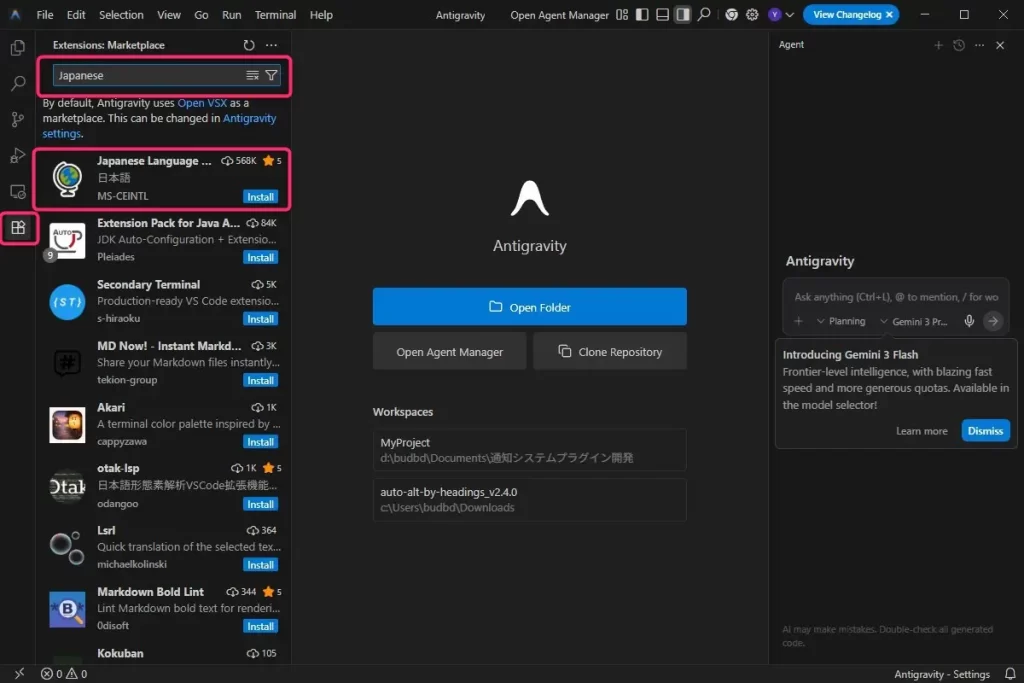Open the MyProject workspace

pyautogui.click(x=530, y=450)
